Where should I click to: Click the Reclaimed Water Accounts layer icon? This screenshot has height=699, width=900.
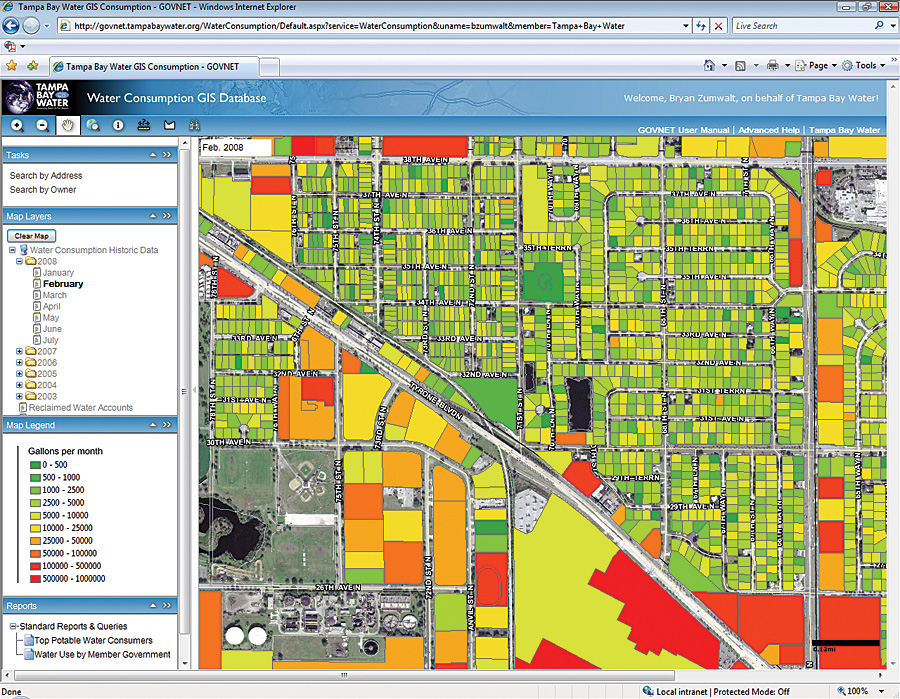point(23,408)
